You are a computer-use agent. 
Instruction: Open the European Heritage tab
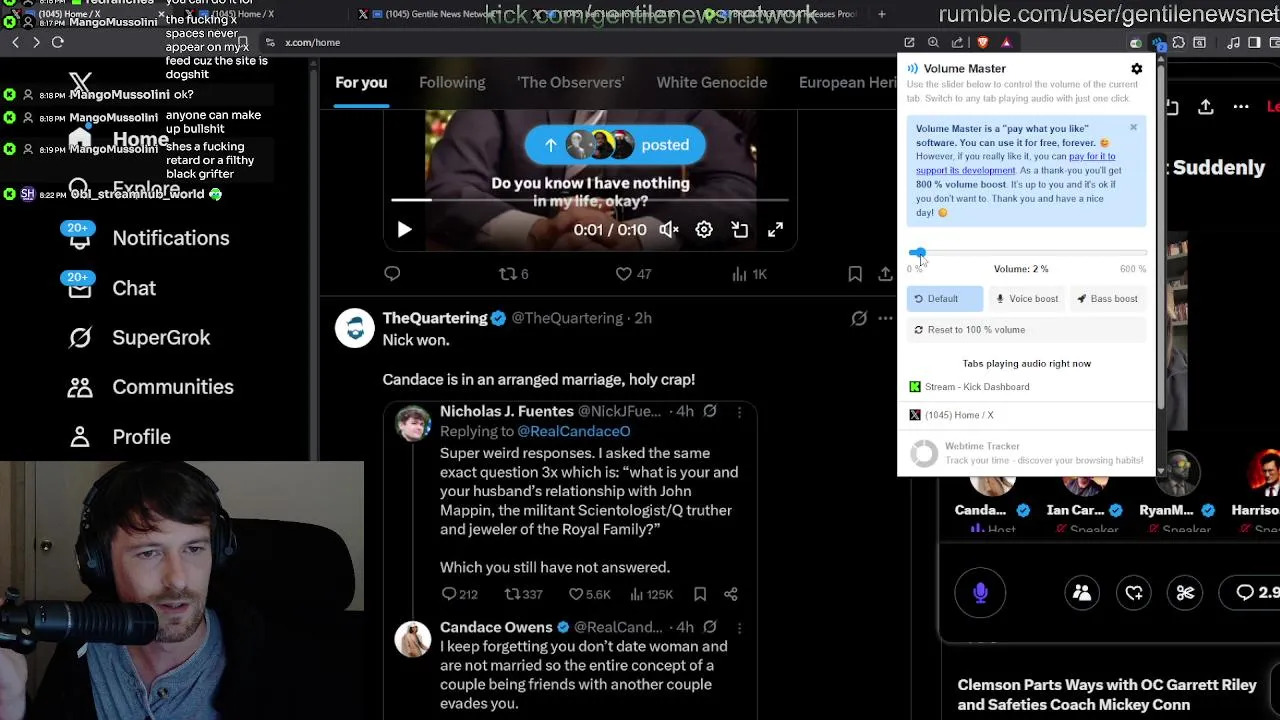(848, 83)
